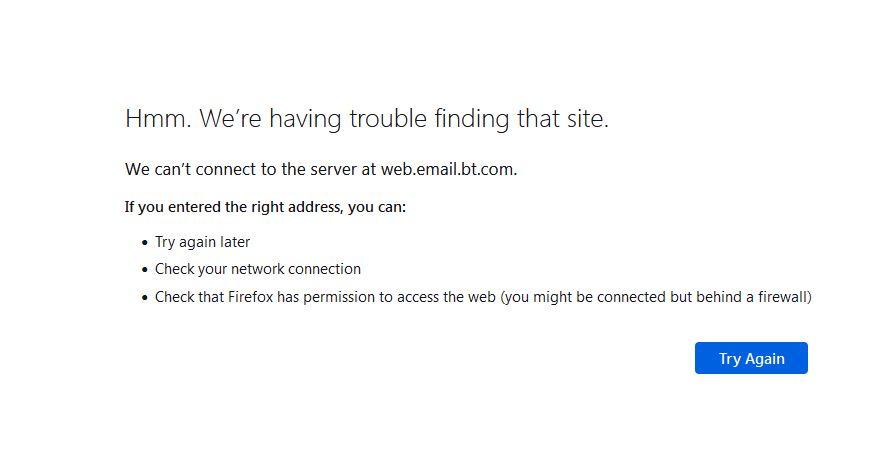Click the blue Try Again button

click(751, 358)
